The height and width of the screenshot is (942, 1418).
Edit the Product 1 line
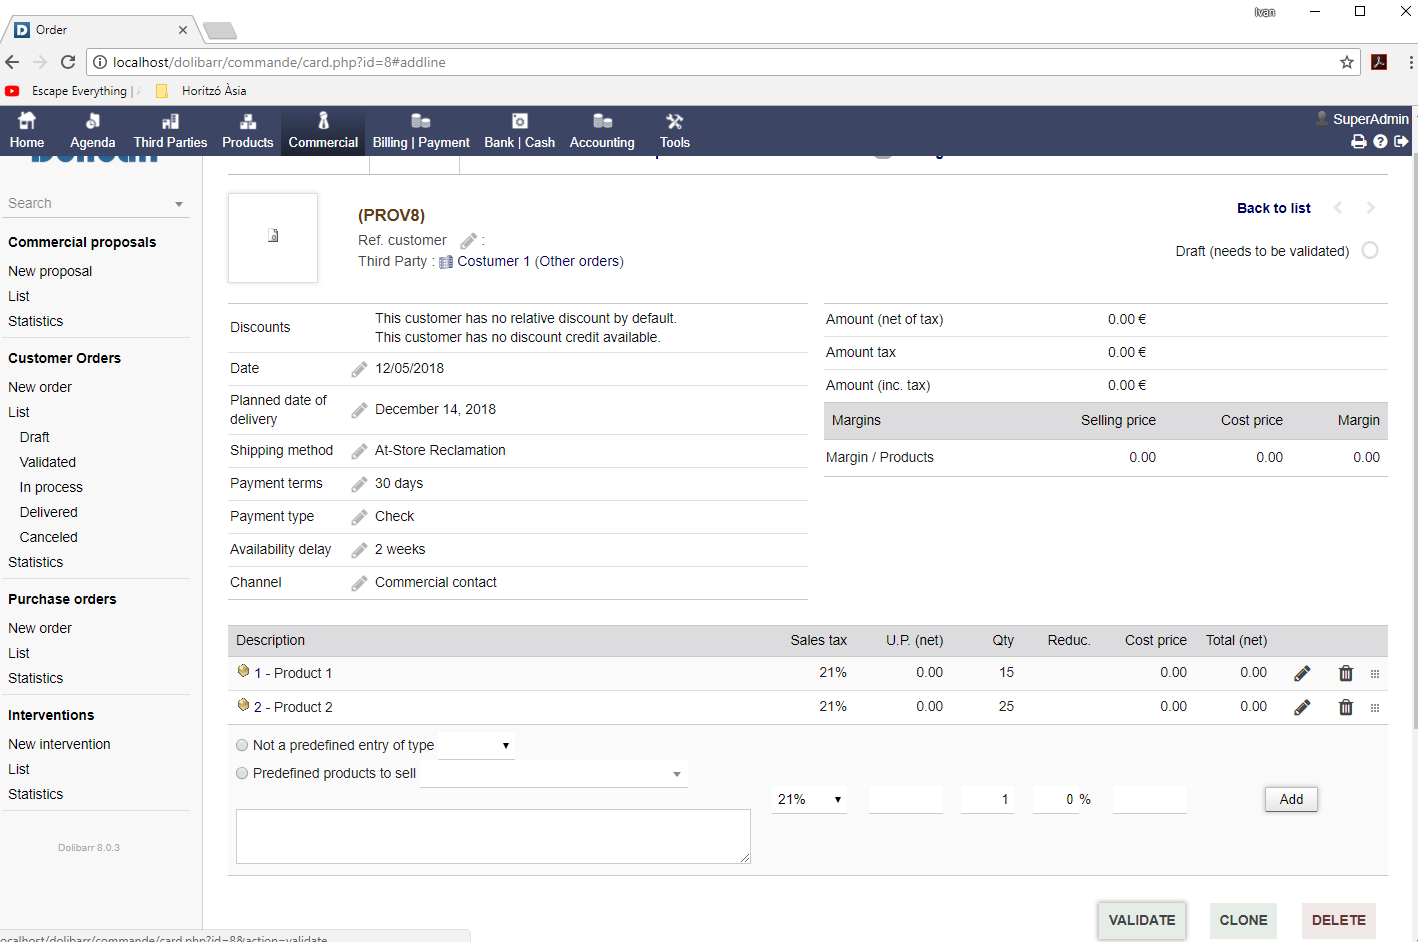point(1302,674)
